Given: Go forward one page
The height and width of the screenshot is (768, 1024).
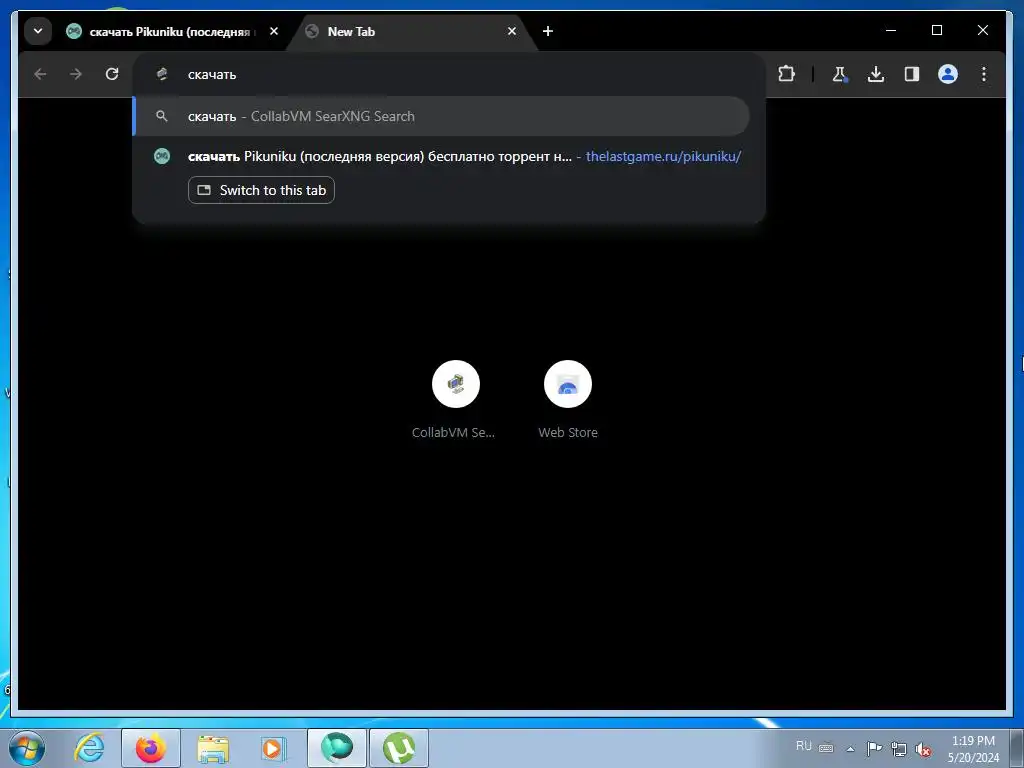Looking at the screenshot, I should (76, 74).
